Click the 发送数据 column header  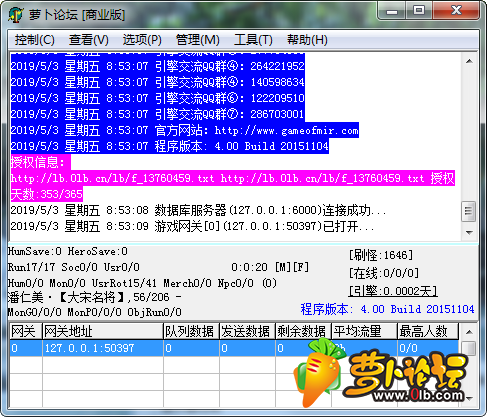[247, 331]
